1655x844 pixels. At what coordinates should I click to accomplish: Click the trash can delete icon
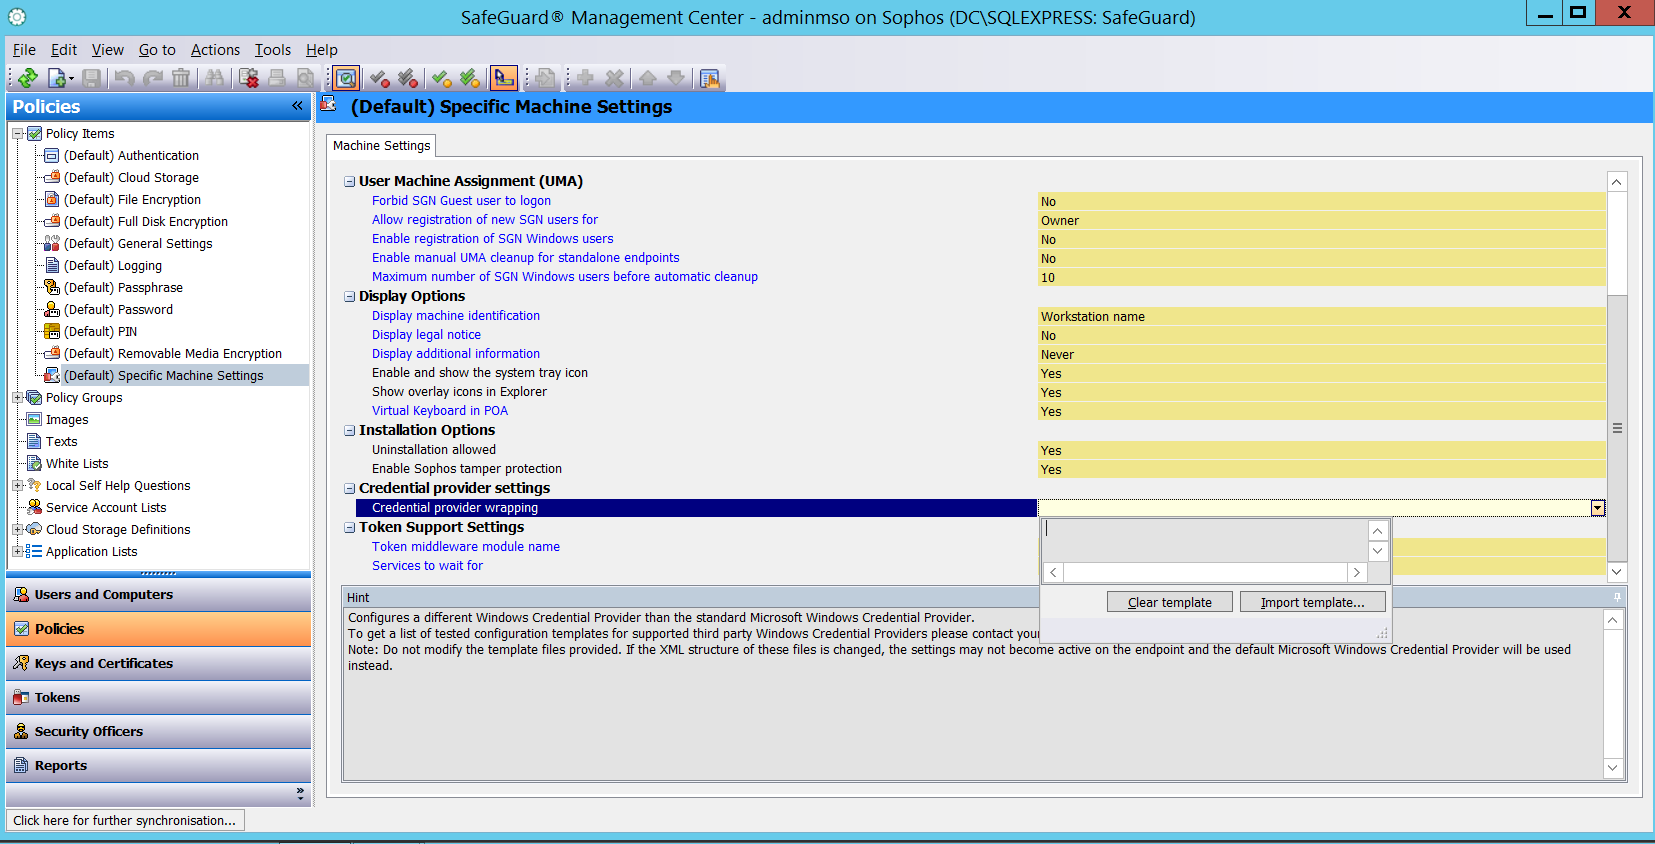point(181,78)
